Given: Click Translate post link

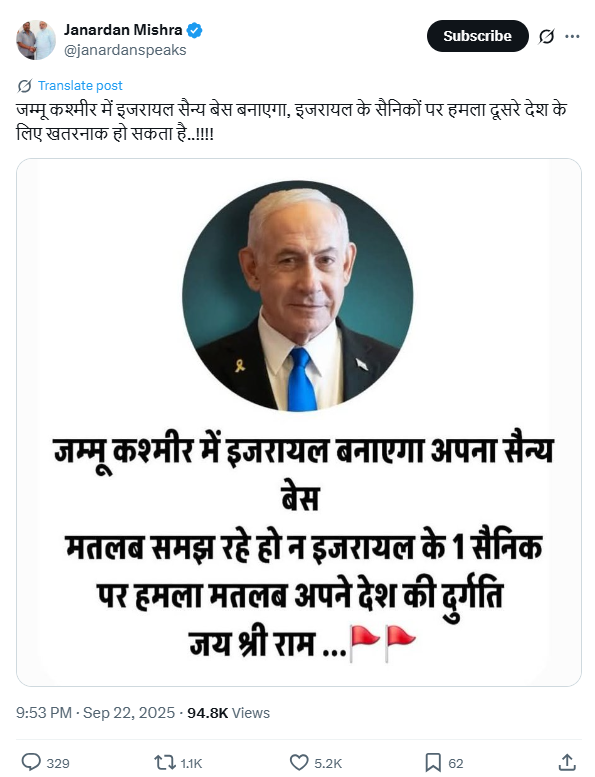Looking at the screenshot, I should [x=80, y=86].
